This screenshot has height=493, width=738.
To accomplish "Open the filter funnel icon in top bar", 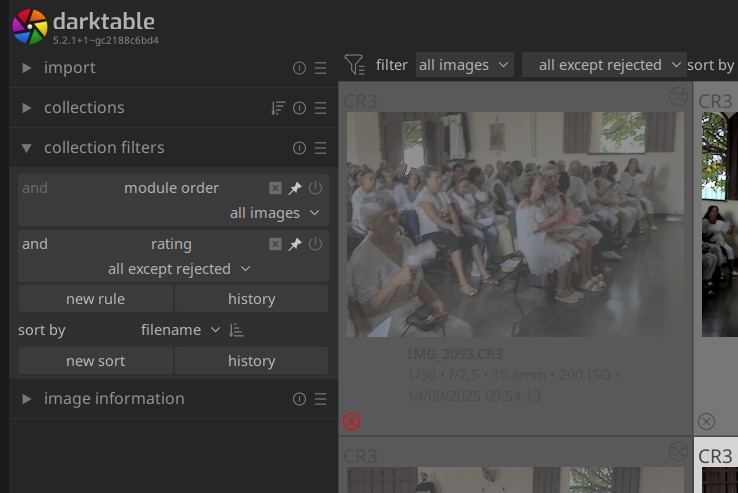I will coord(354,65).
